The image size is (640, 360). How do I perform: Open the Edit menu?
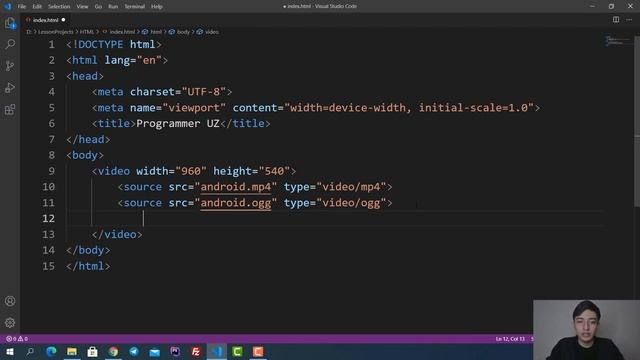pos(37,7)
